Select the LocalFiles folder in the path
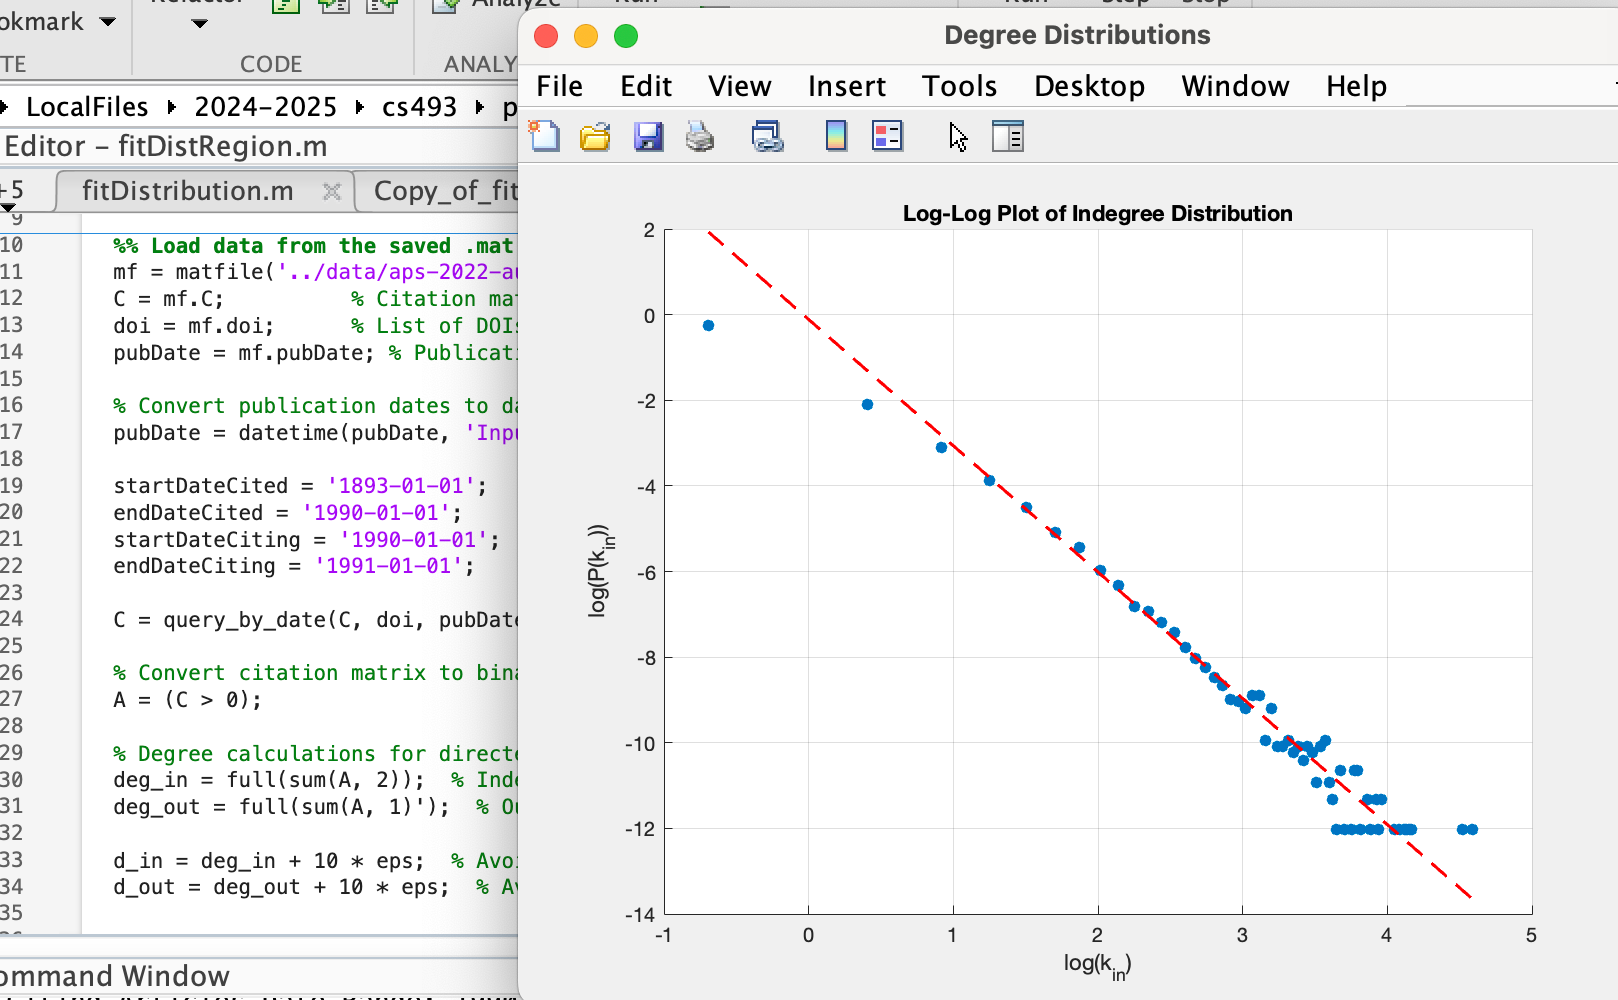This screenshot has width=1618, height=1000. pos(87,107)
